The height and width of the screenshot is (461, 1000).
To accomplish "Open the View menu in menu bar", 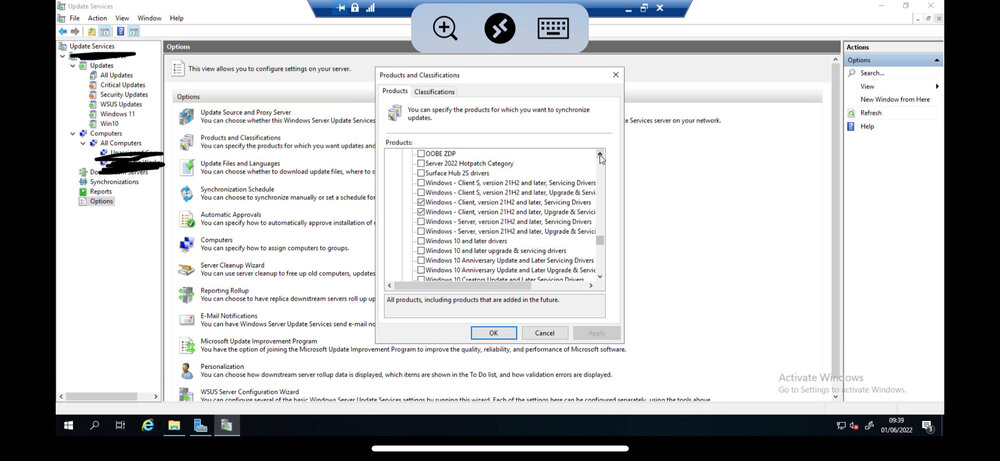I will pyautogui.click(x=122, y=18).
